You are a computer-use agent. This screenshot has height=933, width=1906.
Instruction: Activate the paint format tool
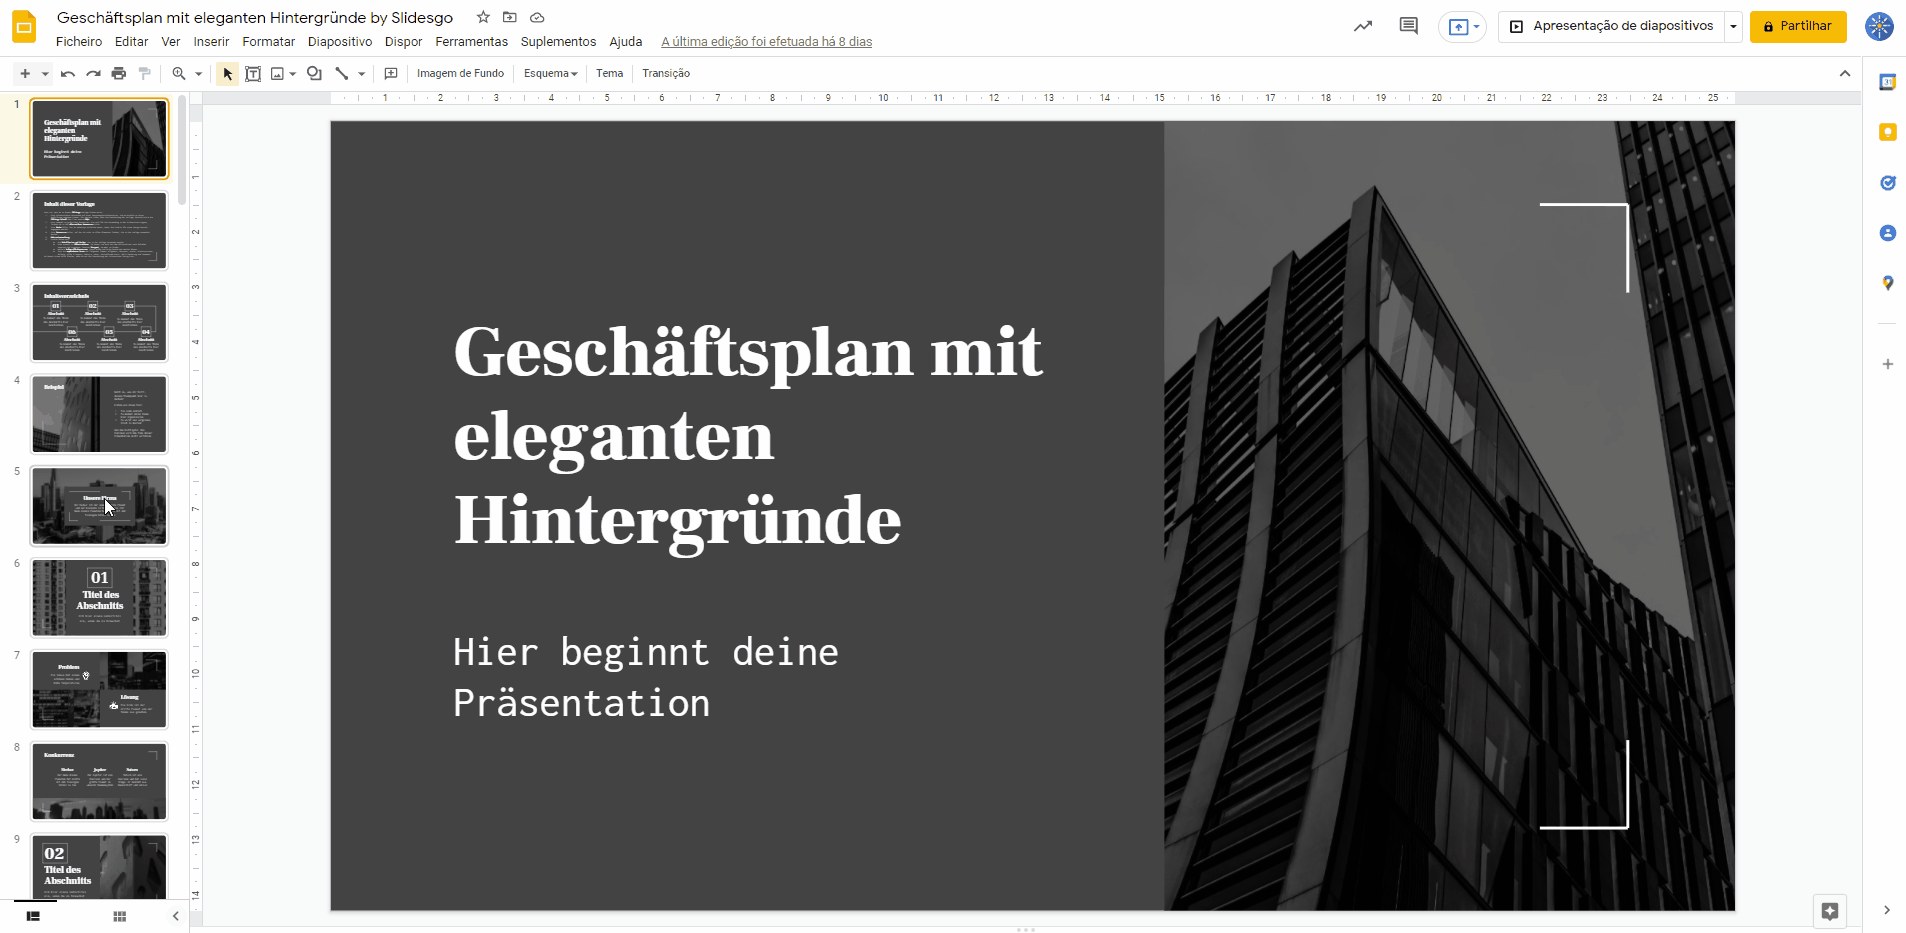pyautogui.click(x=144, y=73)
